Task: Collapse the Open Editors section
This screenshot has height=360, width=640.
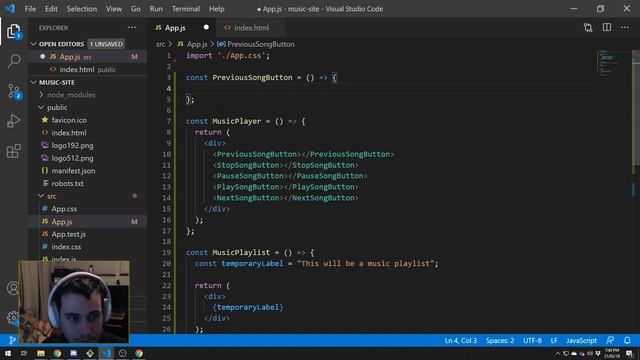Action: tap(33, 44)
